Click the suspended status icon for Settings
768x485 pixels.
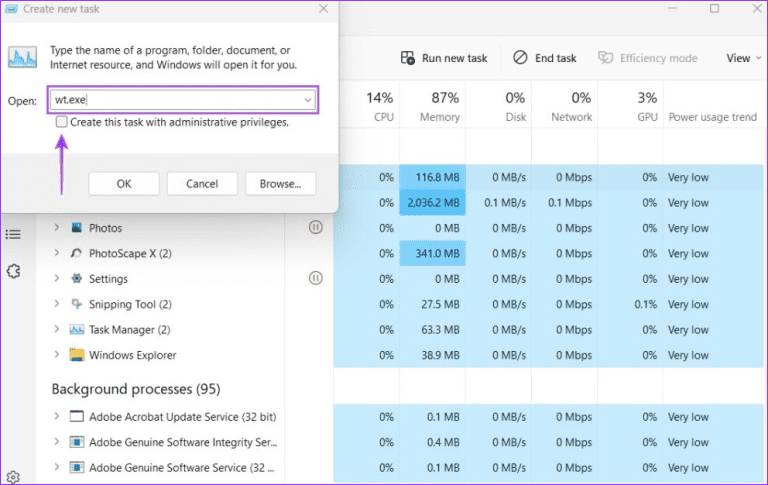coord(316,279)
